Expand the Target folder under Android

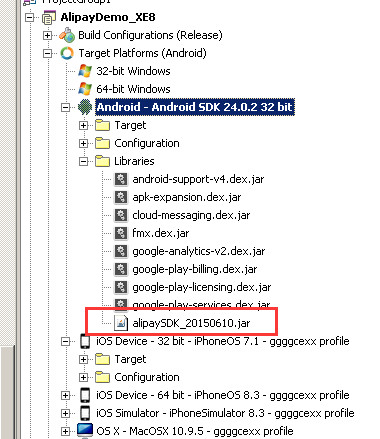83,125
